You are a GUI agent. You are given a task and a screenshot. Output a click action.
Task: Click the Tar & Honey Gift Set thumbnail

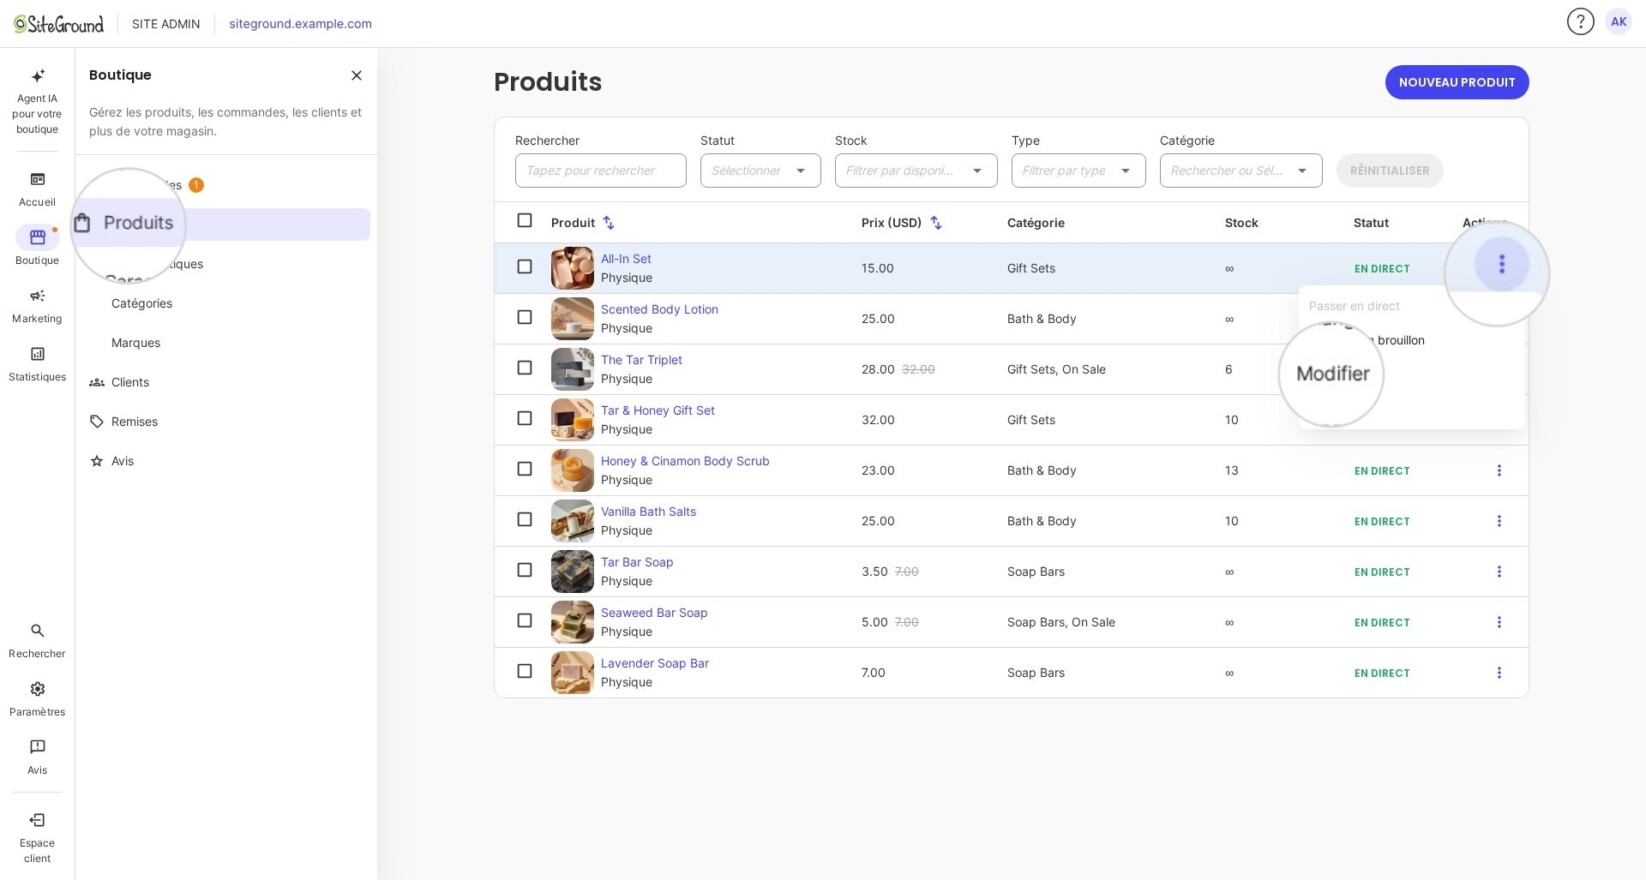(572, 420)
